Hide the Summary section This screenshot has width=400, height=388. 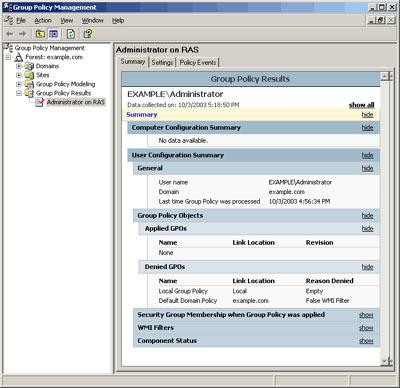click(x=367, y=115)
